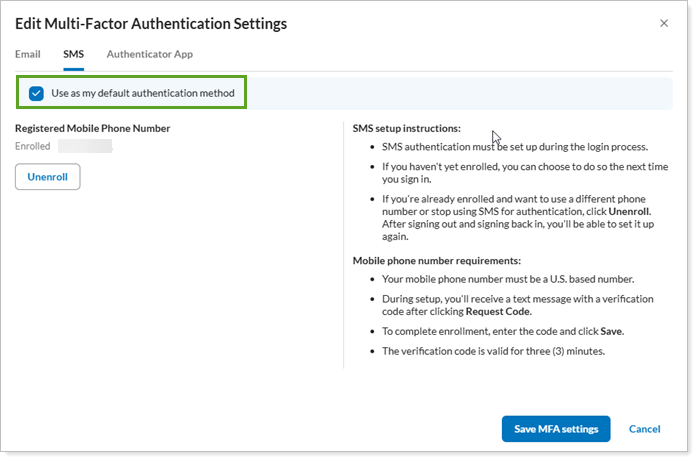Cancel editing the MFA settings

(x=644, y=429)
